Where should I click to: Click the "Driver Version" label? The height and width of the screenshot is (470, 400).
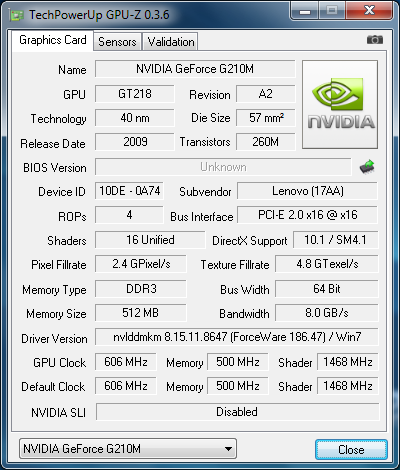point(54,339)
